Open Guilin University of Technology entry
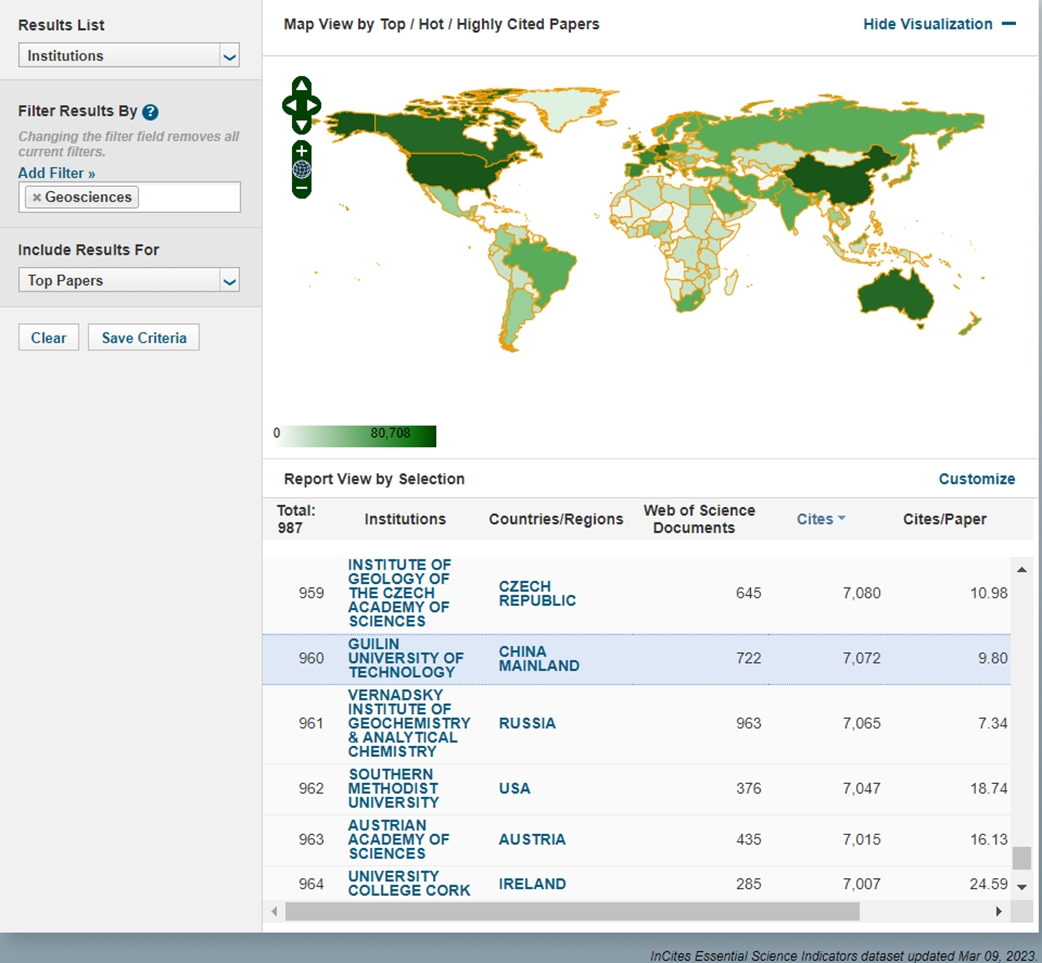Screen dimensions: 1042x963 405,658
